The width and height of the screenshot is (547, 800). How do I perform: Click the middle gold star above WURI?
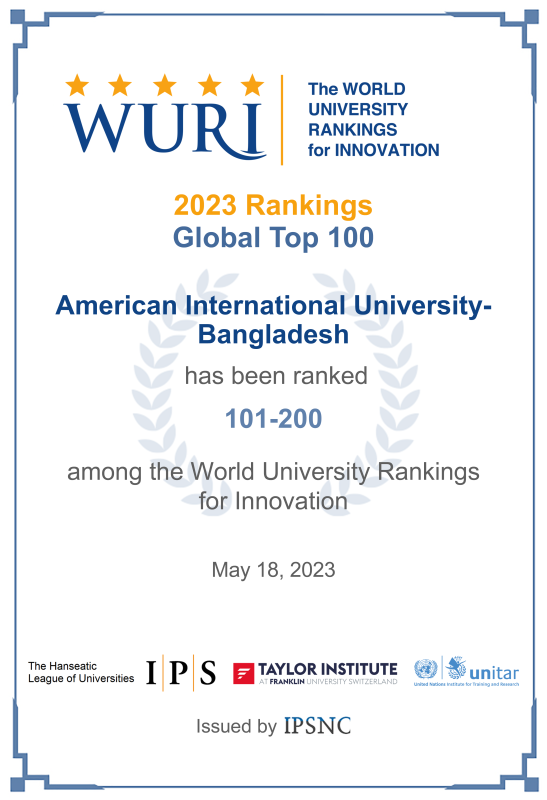pos(165,85)
